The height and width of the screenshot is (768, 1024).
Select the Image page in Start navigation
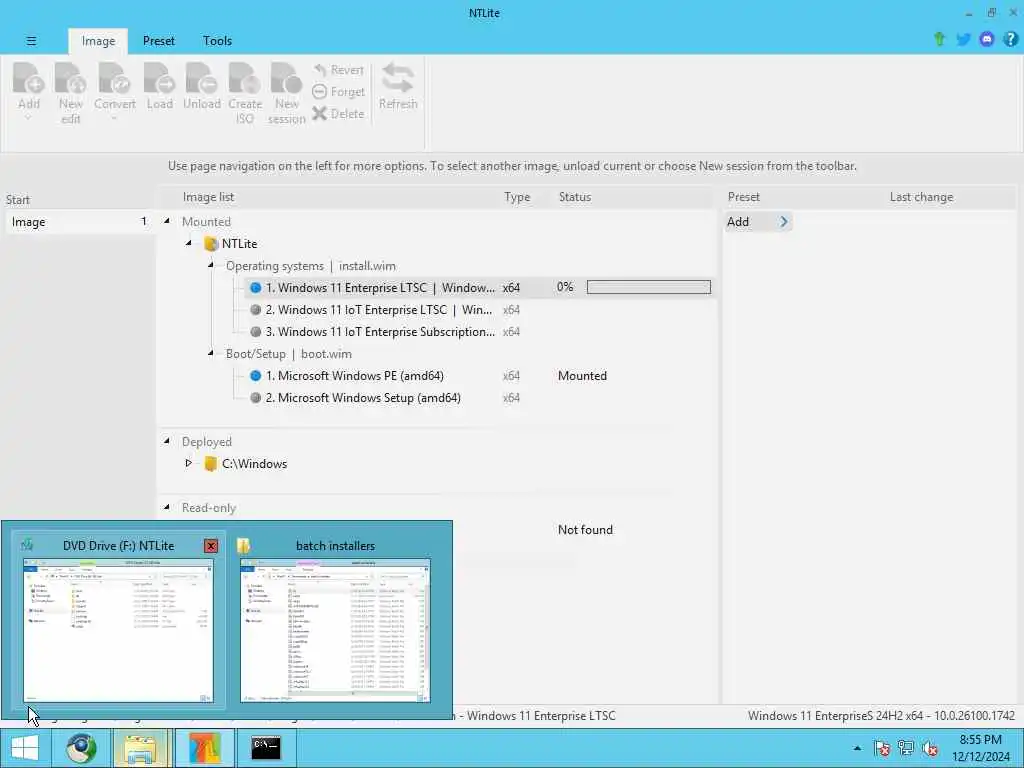(x=80, y=222)
